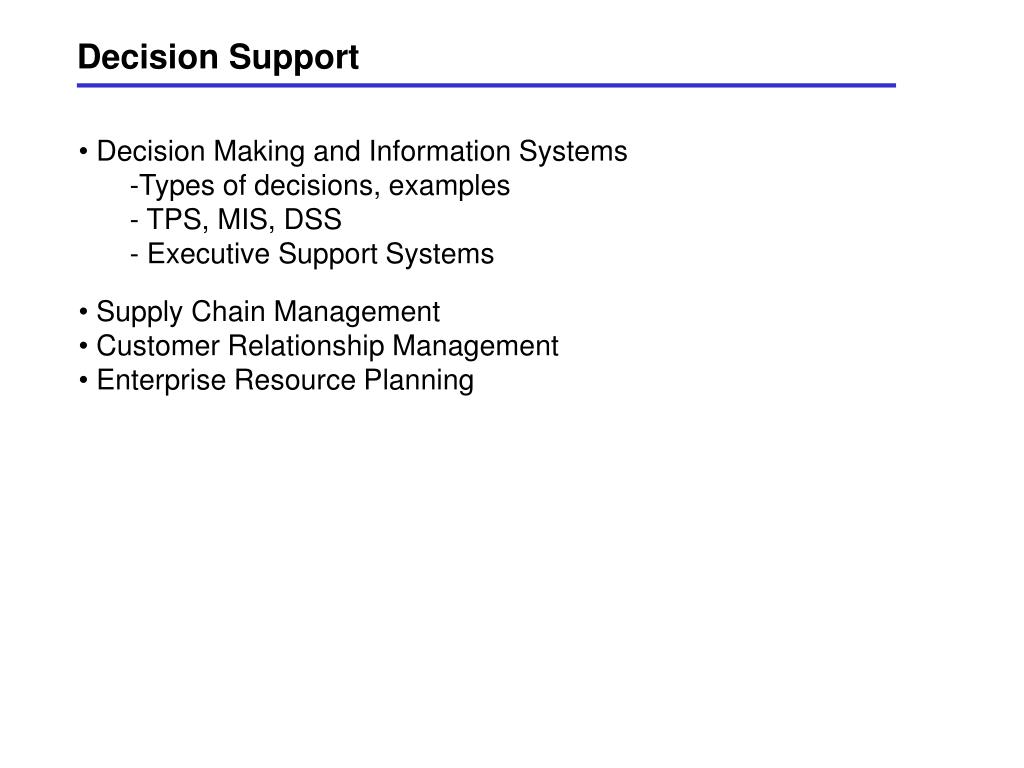Select the Enterprise Resource Planning bullet
The width and height of the screenshot is (1024, 768).
click(x=276, y=381)
